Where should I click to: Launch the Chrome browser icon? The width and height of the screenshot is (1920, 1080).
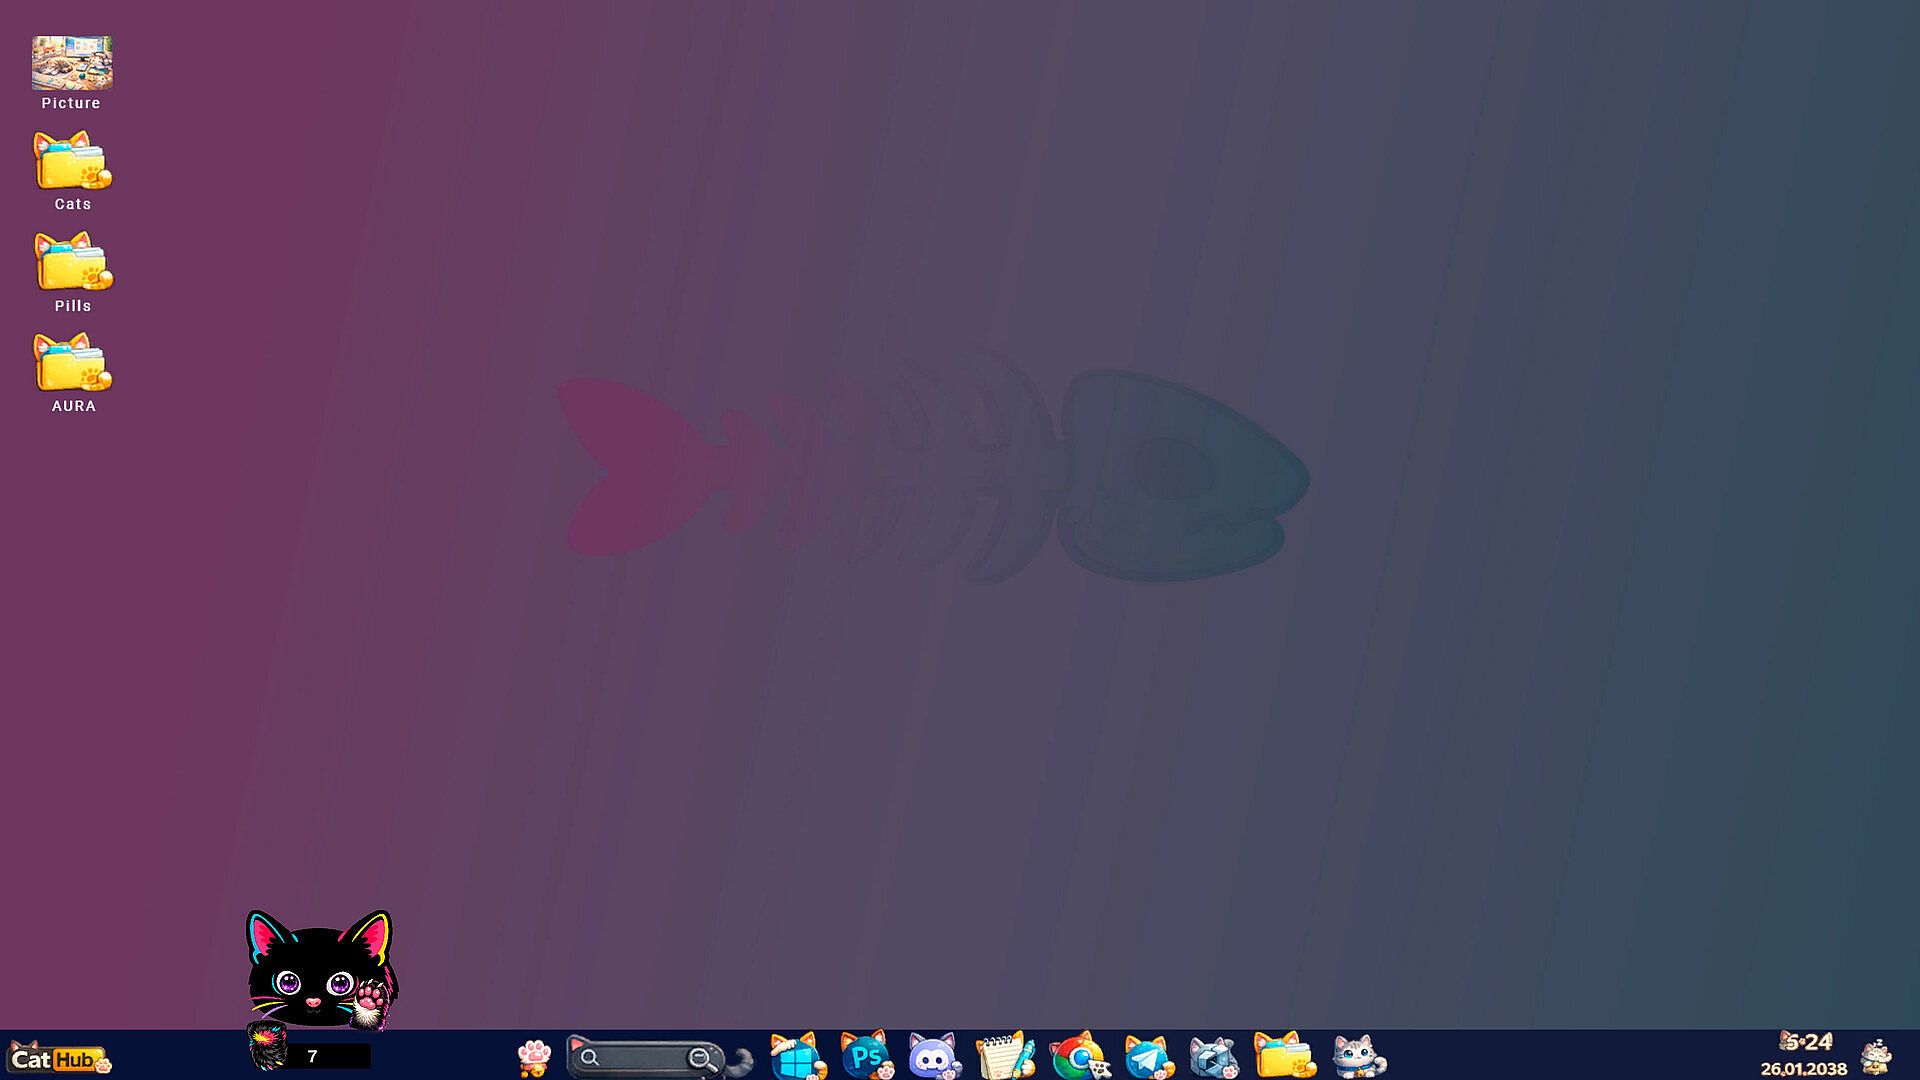tap(1078, 1056)
